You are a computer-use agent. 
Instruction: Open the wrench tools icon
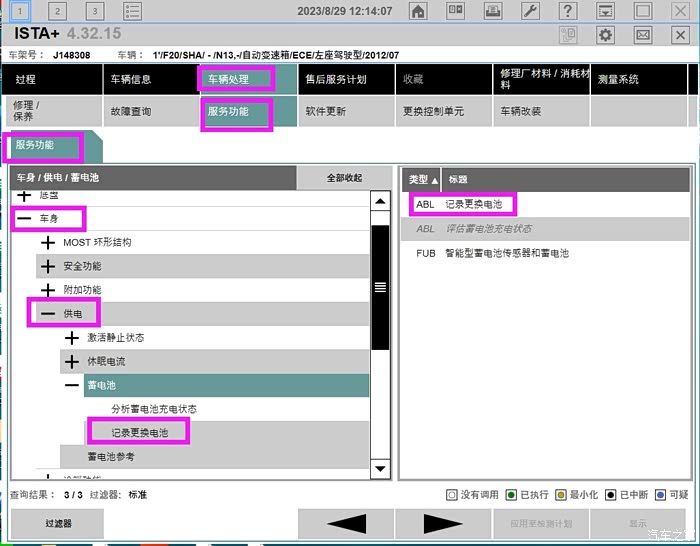tap(531, 11)
